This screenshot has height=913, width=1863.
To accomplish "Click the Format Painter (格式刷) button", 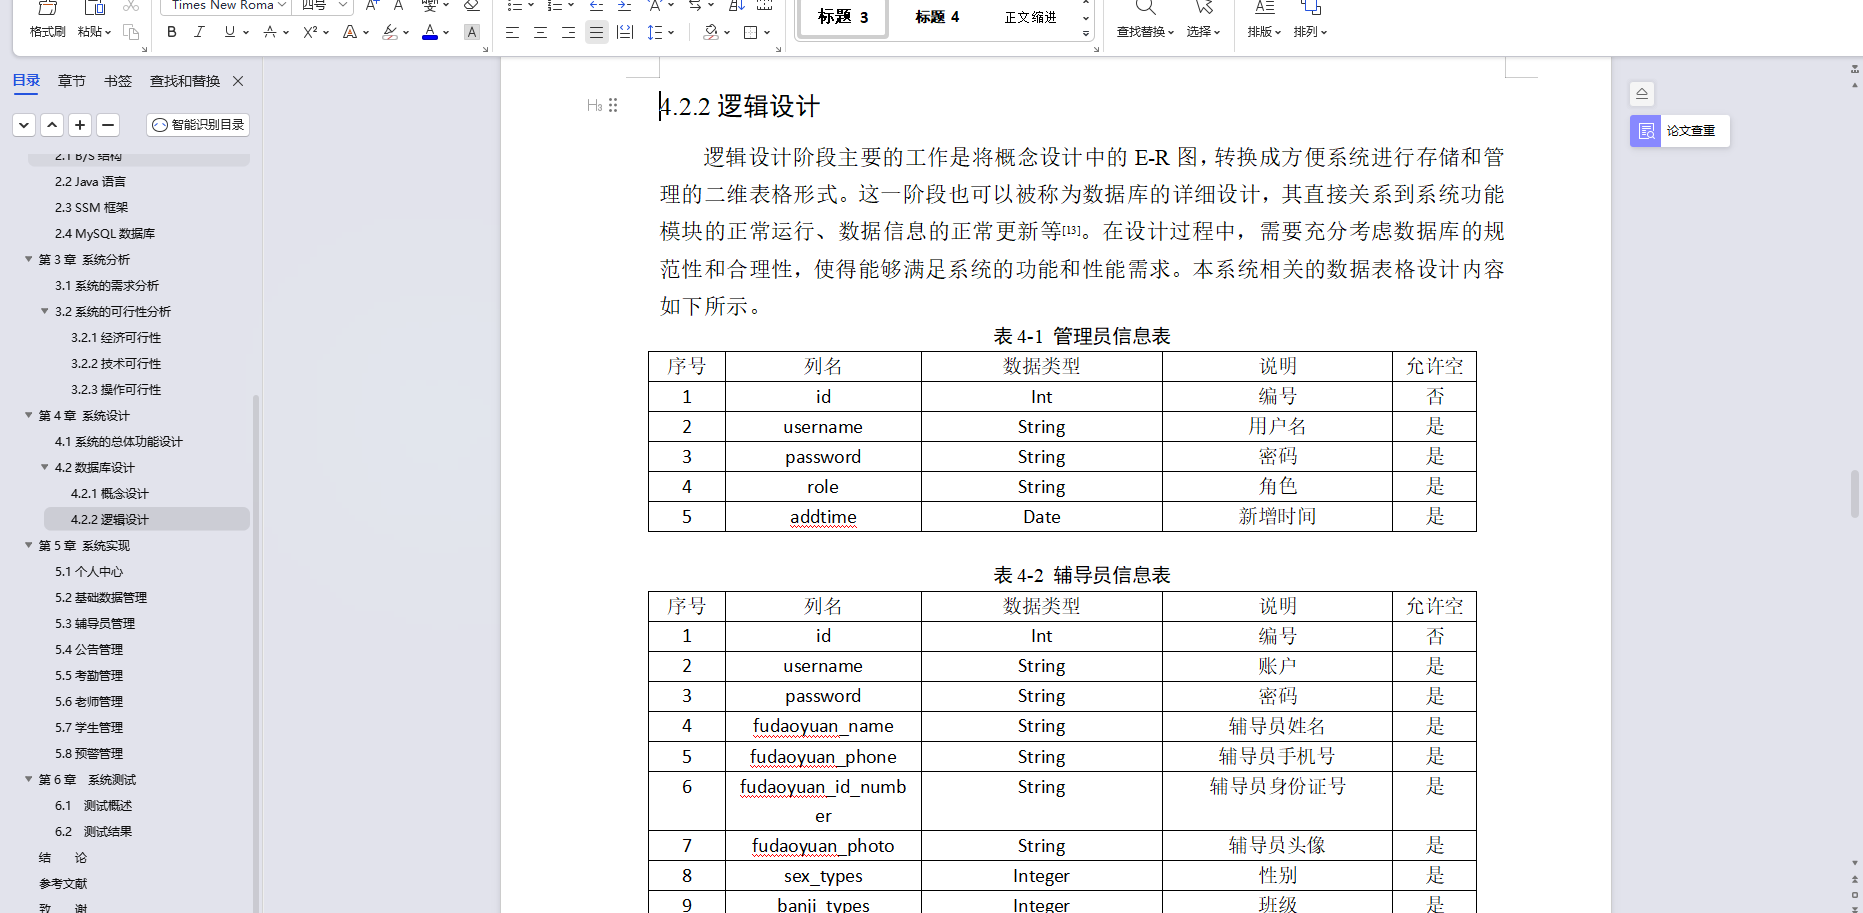I will [47, 20].
